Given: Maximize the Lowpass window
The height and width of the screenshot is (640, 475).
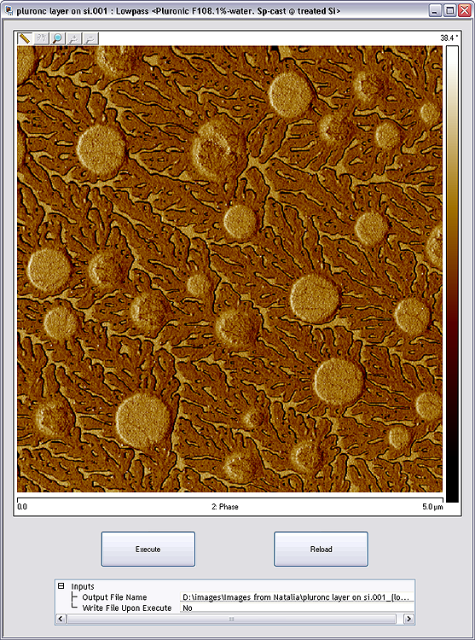Looking at the screenshot, I should [x=450, y=10].
